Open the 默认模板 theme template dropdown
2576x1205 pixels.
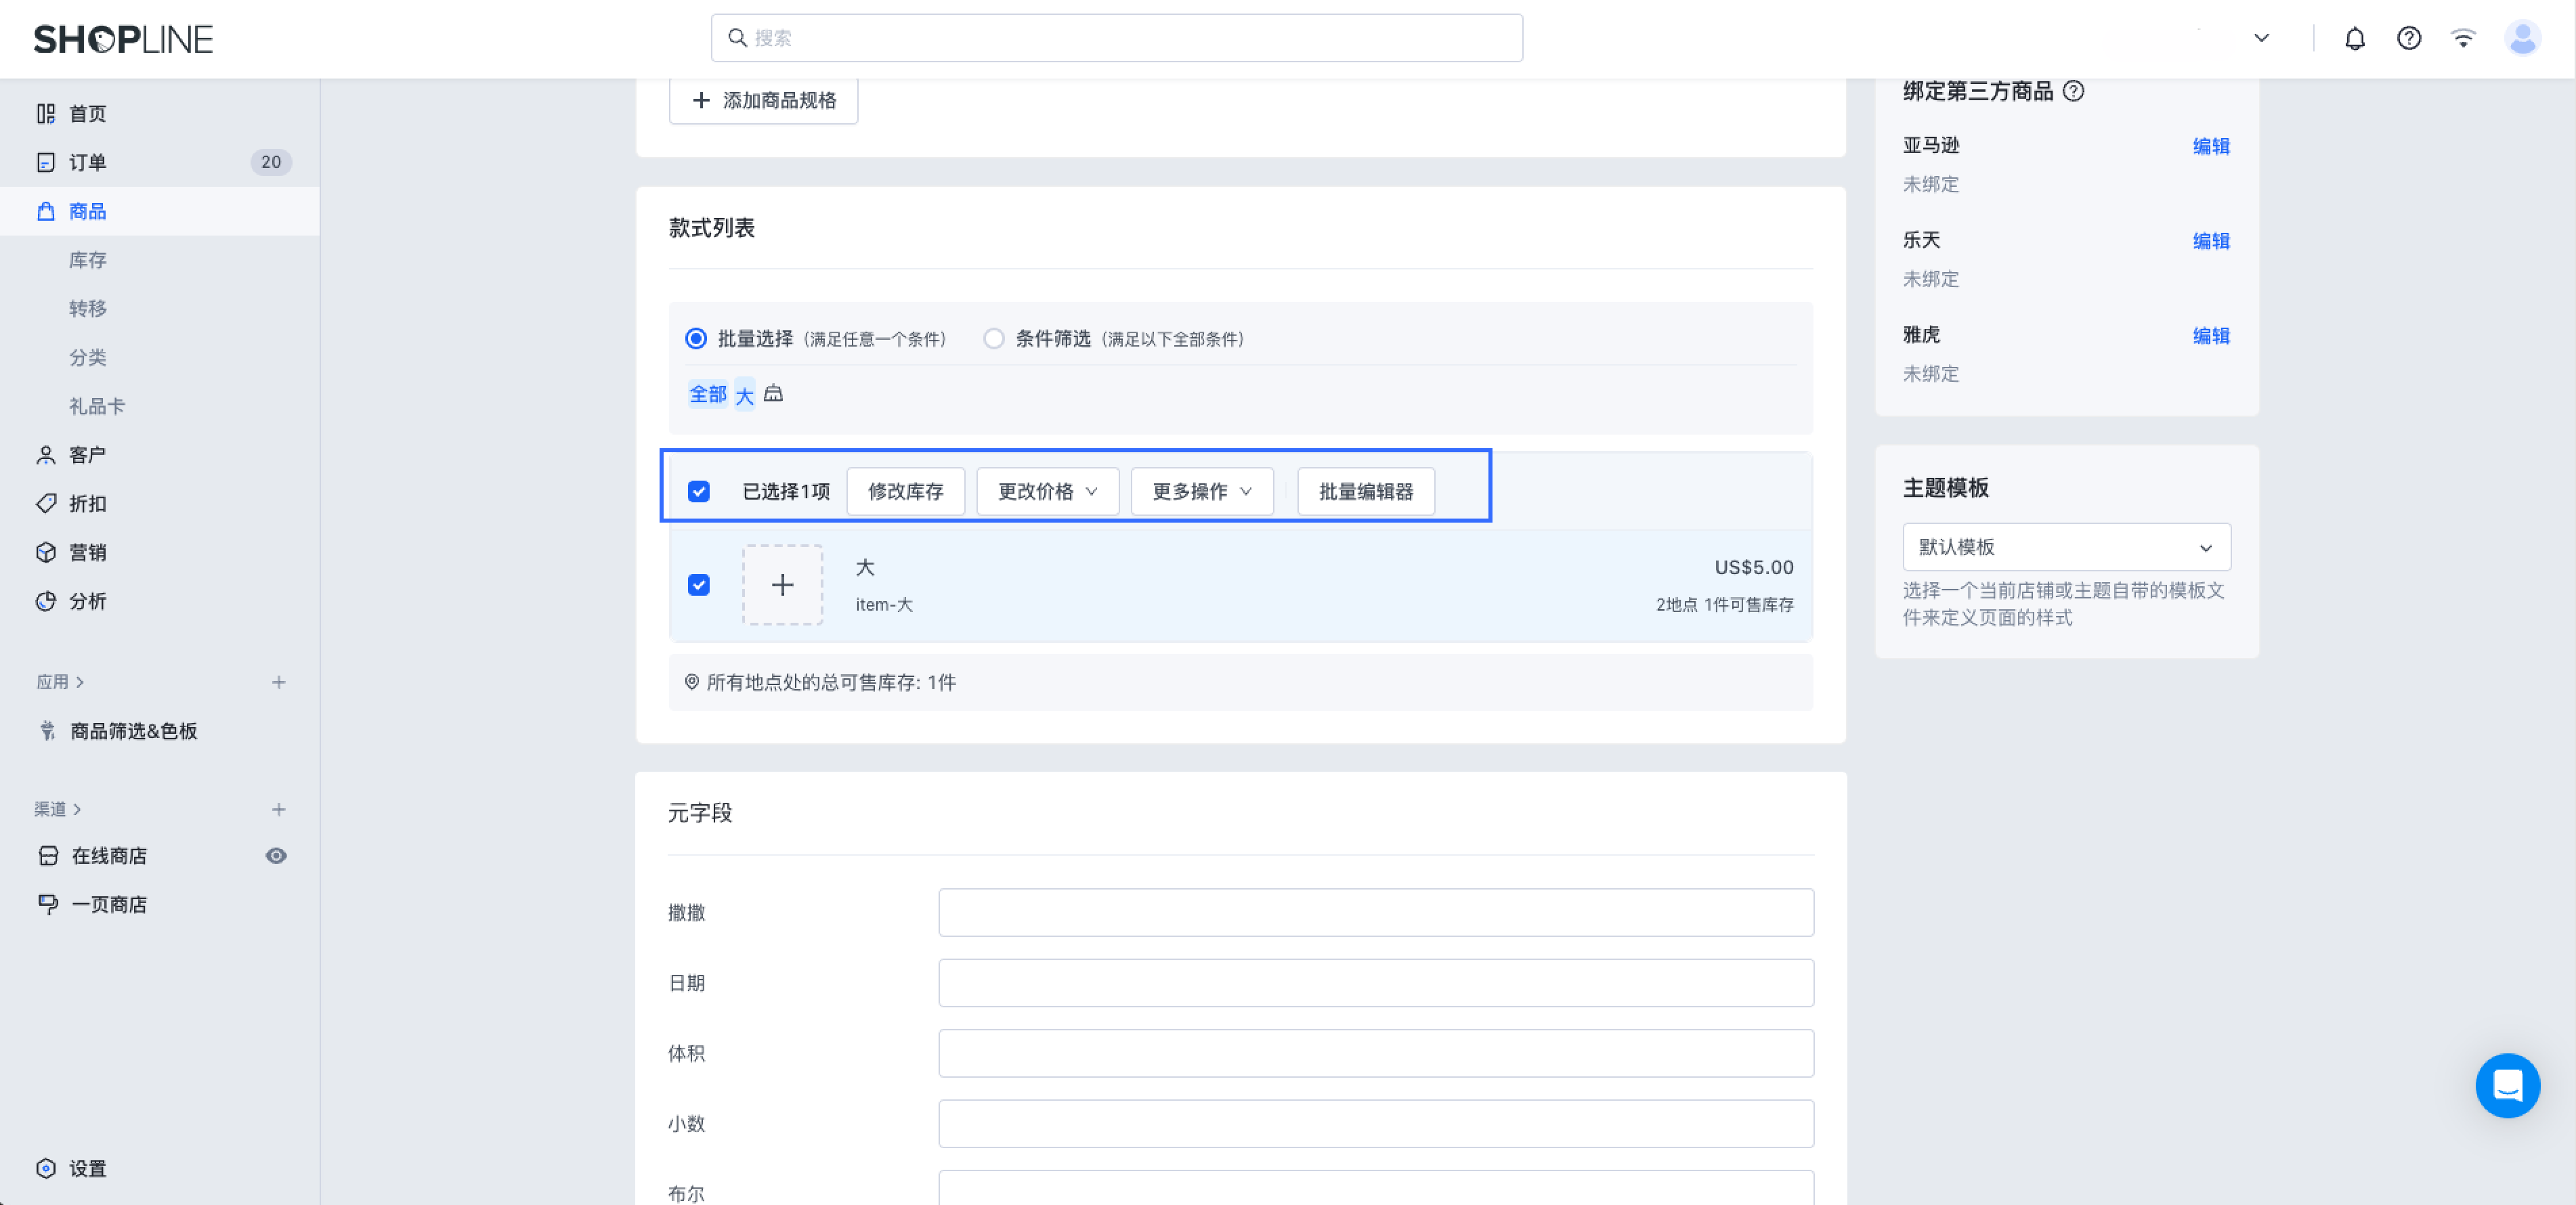pyautogui.click(x=2066, y=547)
